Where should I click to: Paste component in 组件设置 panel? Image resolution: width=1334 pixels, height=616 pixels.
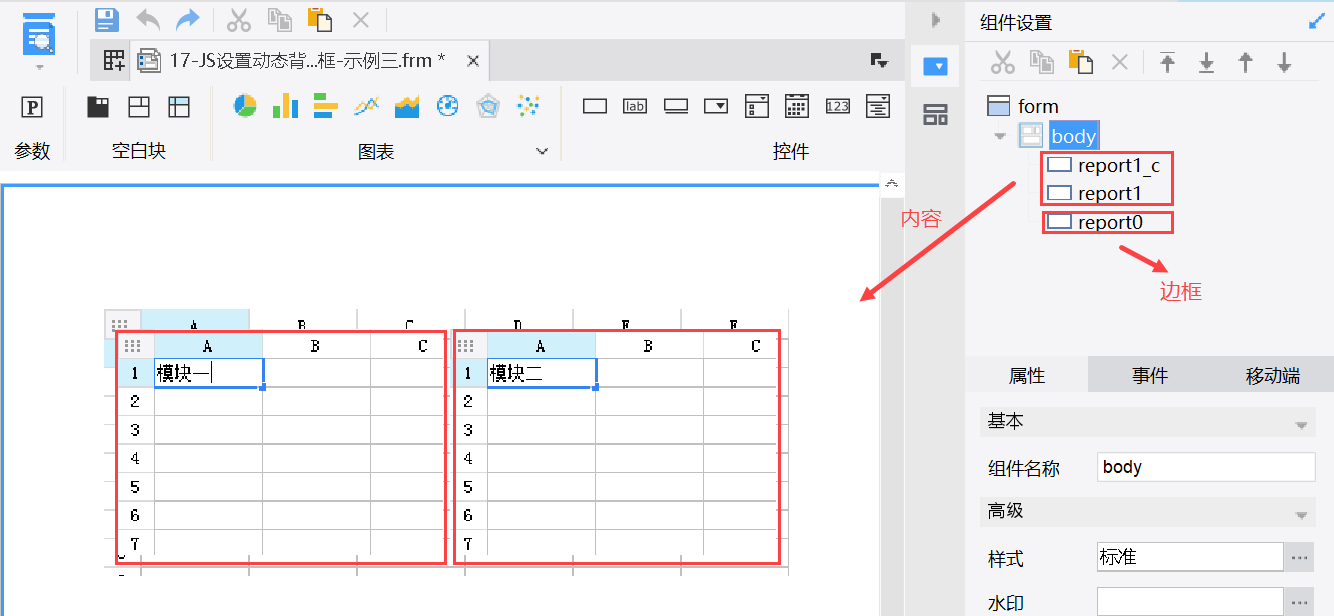coord(1081,62)
